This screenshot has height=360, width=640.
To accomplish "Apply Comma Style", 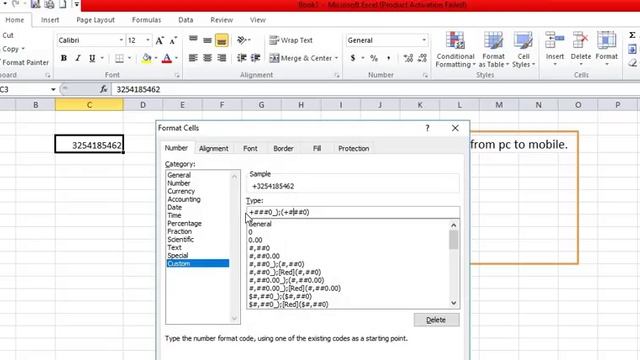I will (x=388, y=58).
